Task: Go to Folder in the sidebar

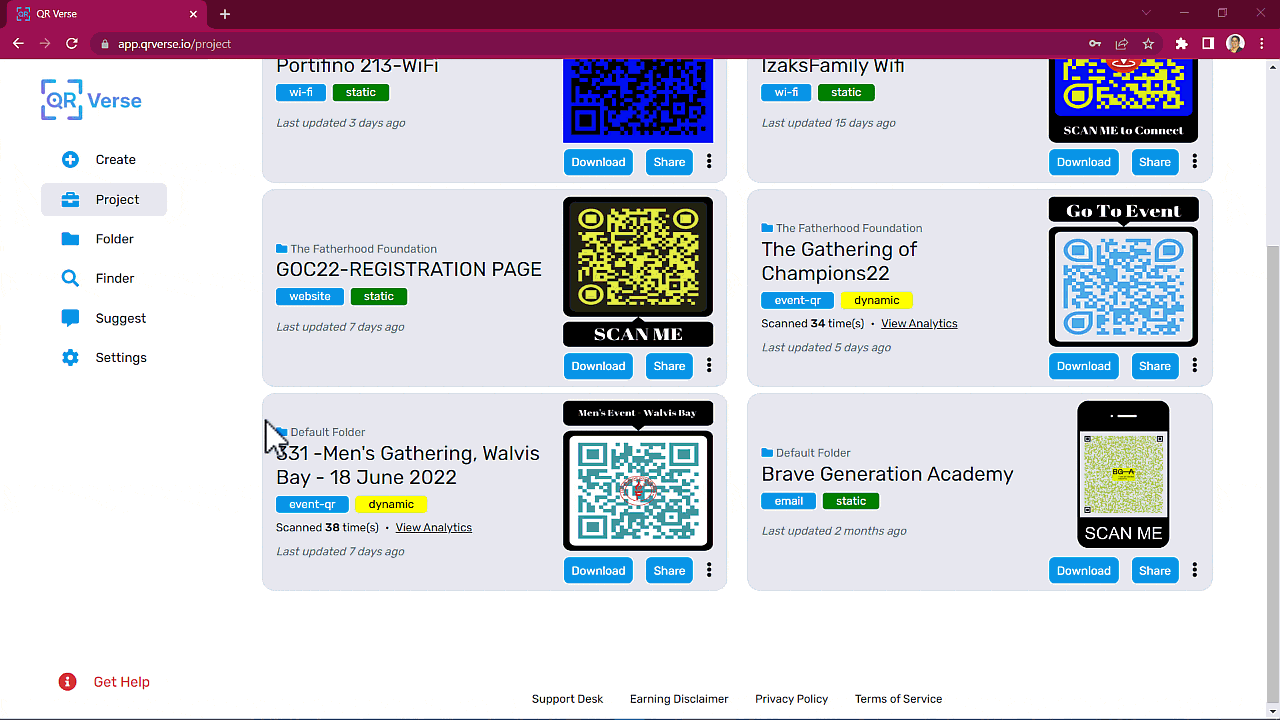Action: (x=104, y=239)
